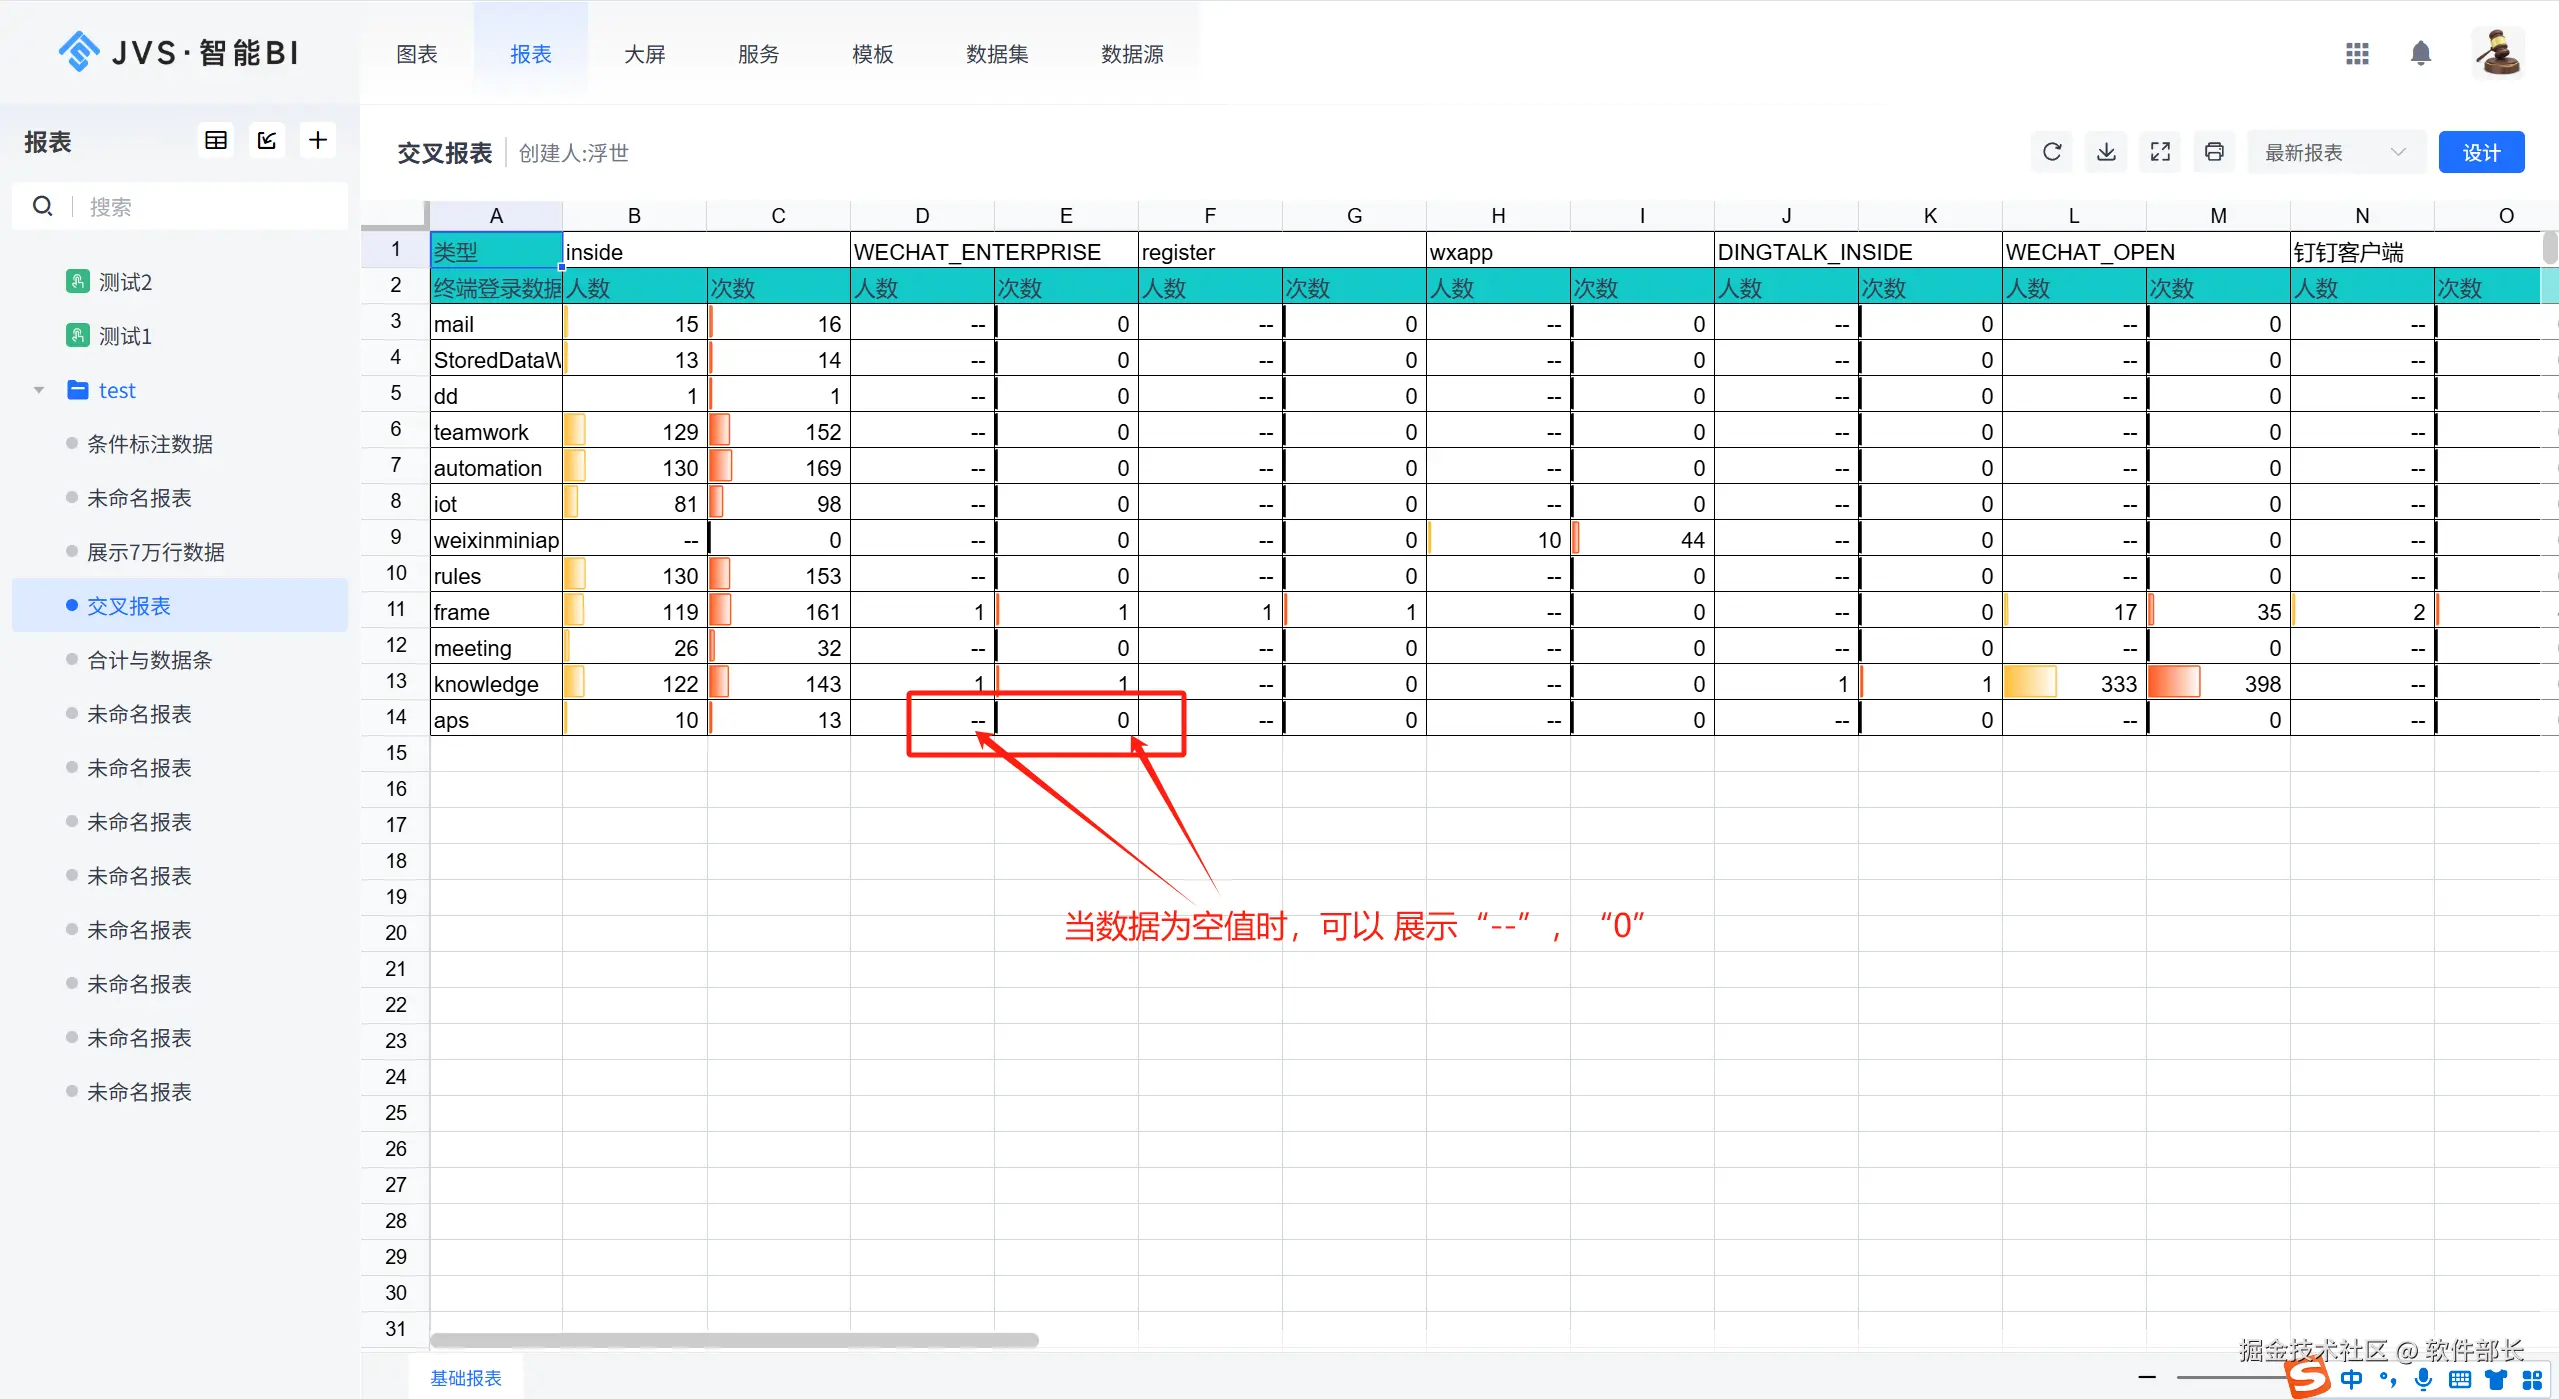This screenshot has height=1399, width=2559.
Task: Collapse the test folder
Action: click(39, 390)
